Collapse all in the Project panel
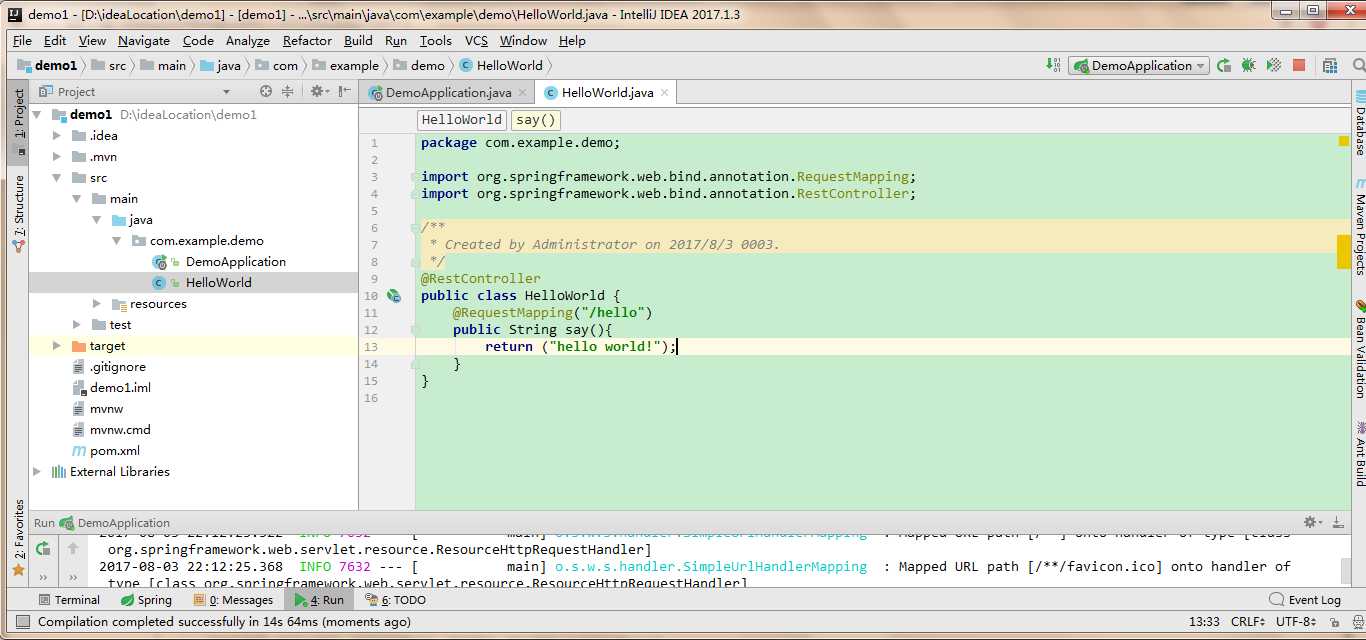Viewport: 1366px width, 640px height. click(287, 91)
